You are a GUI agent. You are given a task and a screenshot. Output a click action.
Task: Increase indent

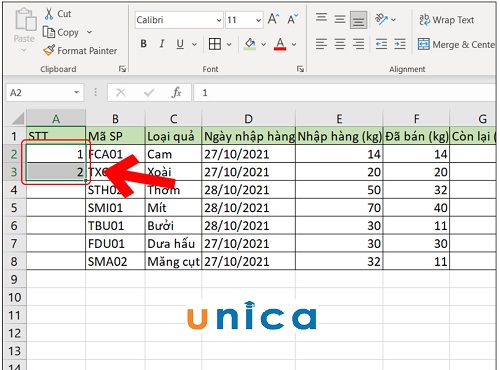point(400,44)
